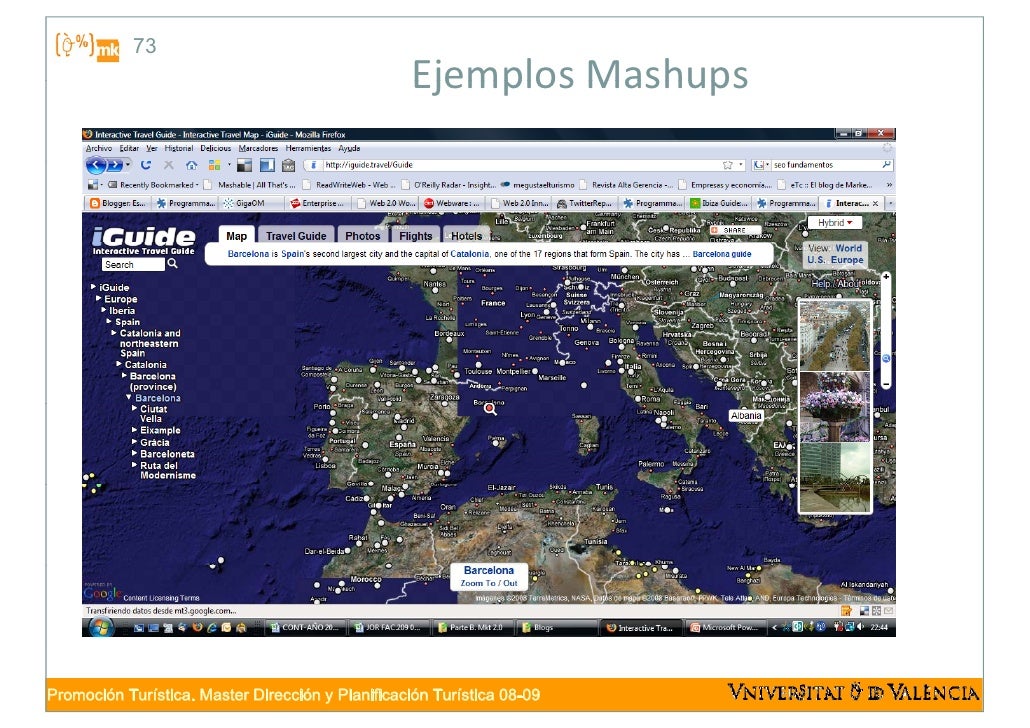Switch to the GigaOM browser tab

[251, 204]
